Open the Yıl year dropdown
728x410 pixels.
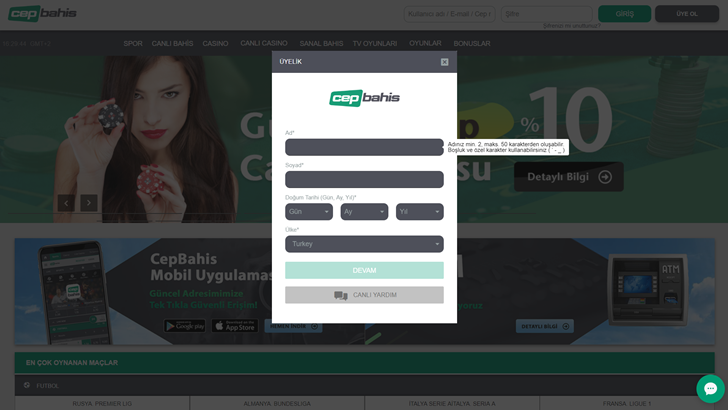point(420,212)
